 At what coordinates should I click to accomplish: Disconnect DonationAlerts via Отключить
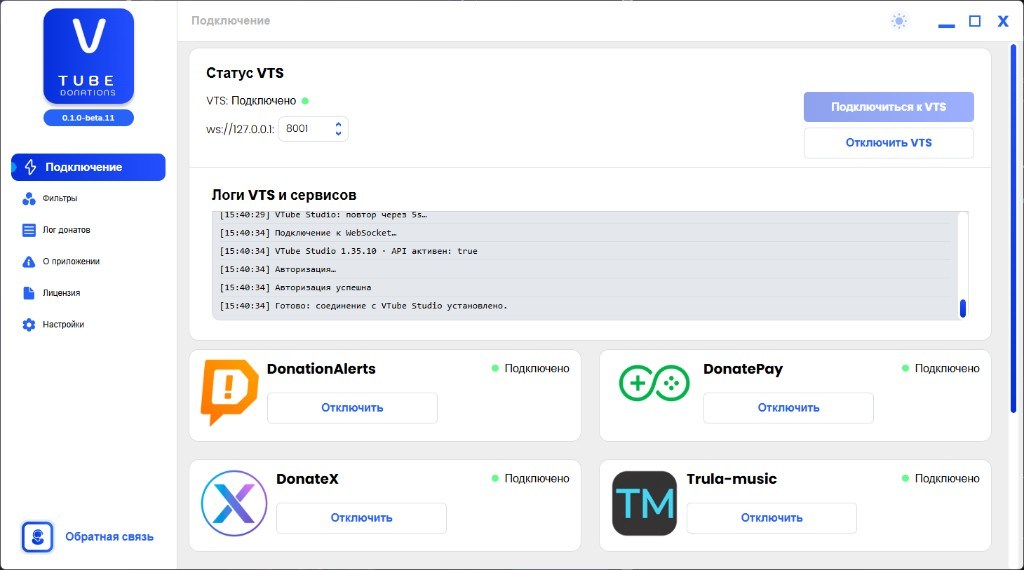tap(352, 407)
